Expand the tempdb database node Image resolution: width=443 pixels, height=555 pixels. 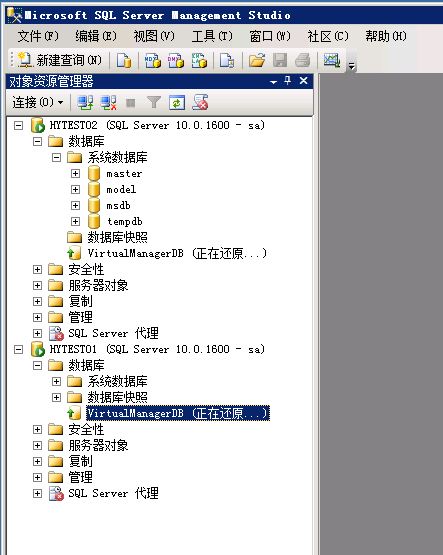point(75,222)
